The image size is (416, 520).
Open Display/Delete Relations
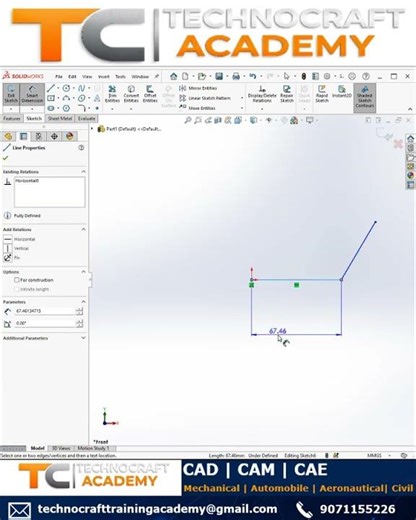click(262, 94)
